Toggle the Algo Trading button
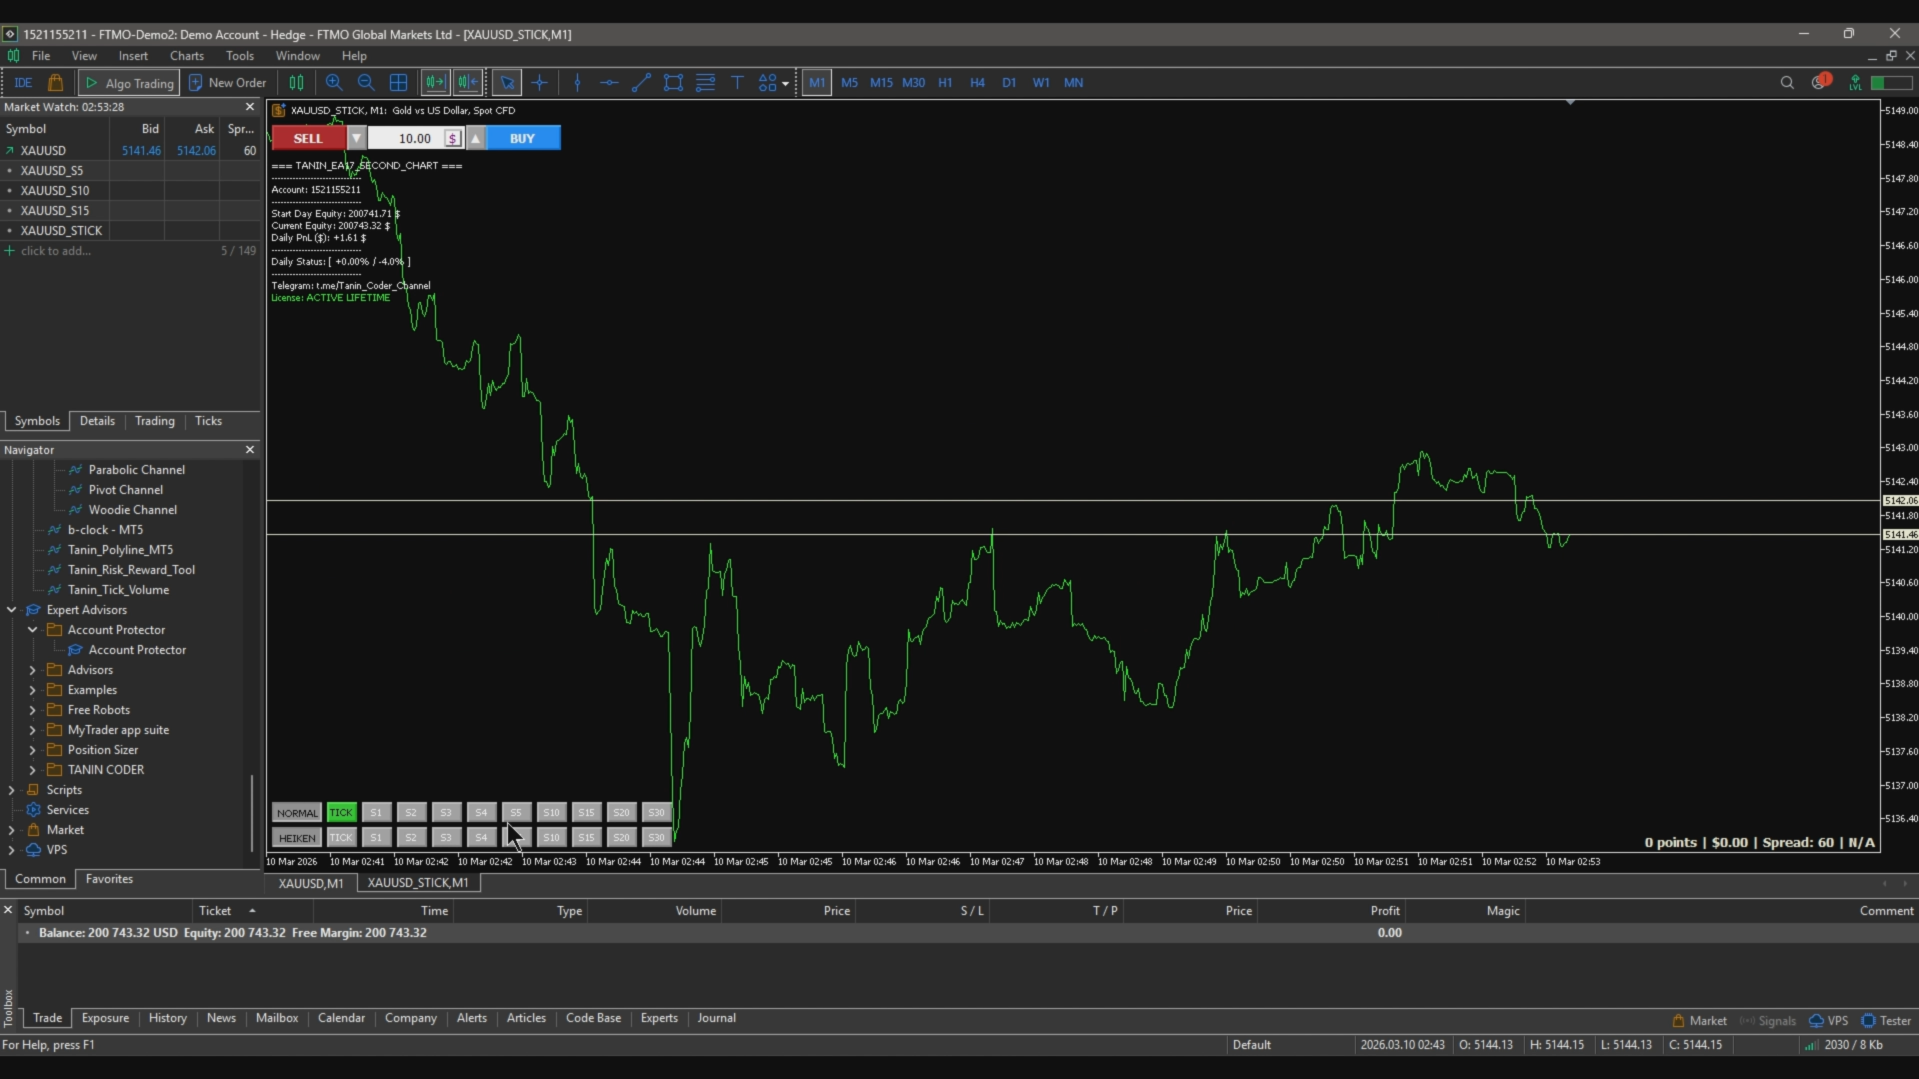Viewport: 1919px width, 1079px height. (130, 83)
